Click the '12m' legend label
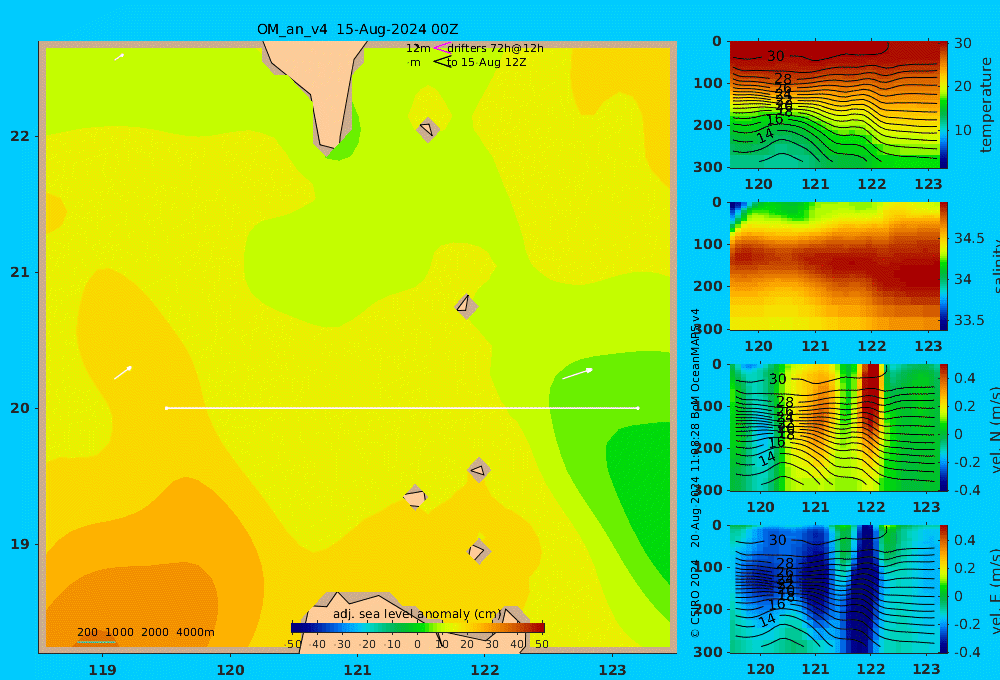The image size is (1000, 680). [x=418, y=48]
